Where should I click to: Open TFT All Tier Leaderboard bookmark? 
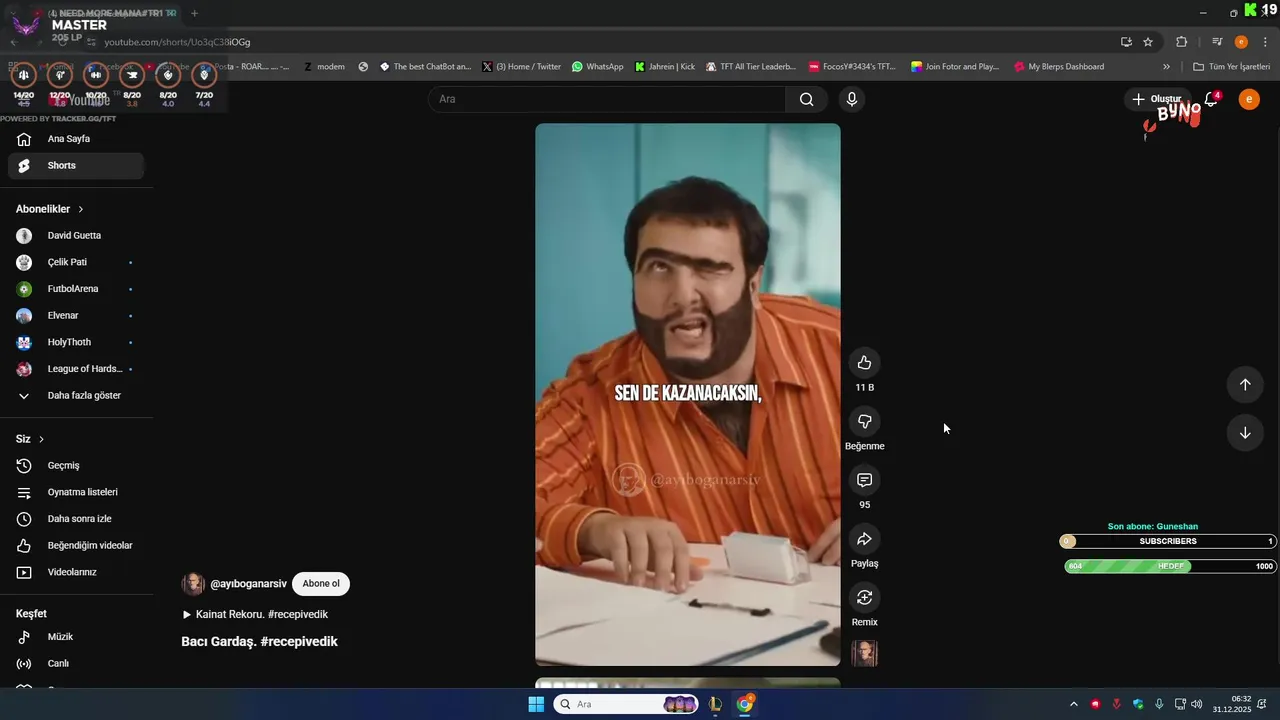751,67
